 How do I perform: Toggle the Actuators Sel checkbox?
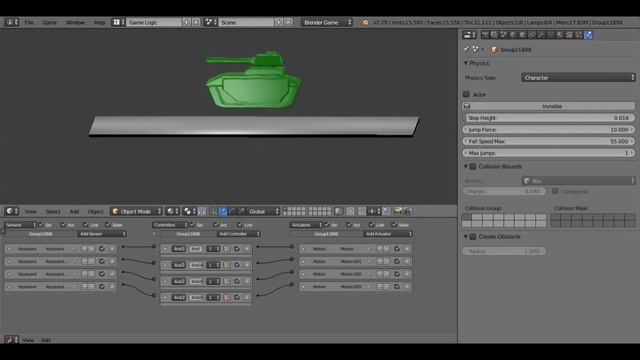327,225
